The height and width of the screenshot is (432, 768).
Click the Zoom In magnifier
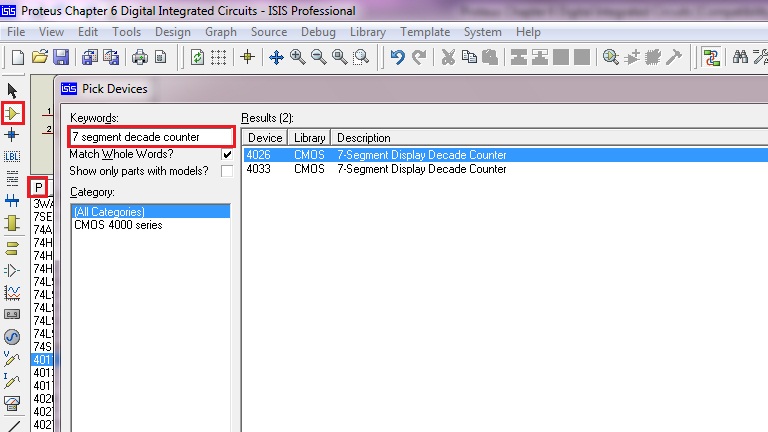[x=298, y=57]
